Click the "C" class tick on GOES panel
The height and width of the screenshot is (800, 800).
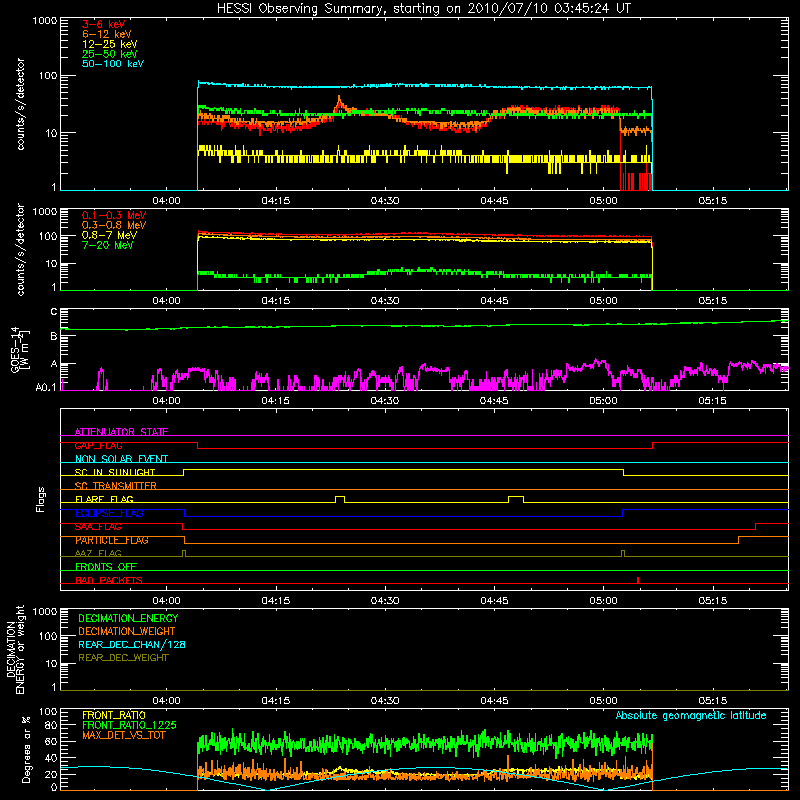[x=54, y=312]
